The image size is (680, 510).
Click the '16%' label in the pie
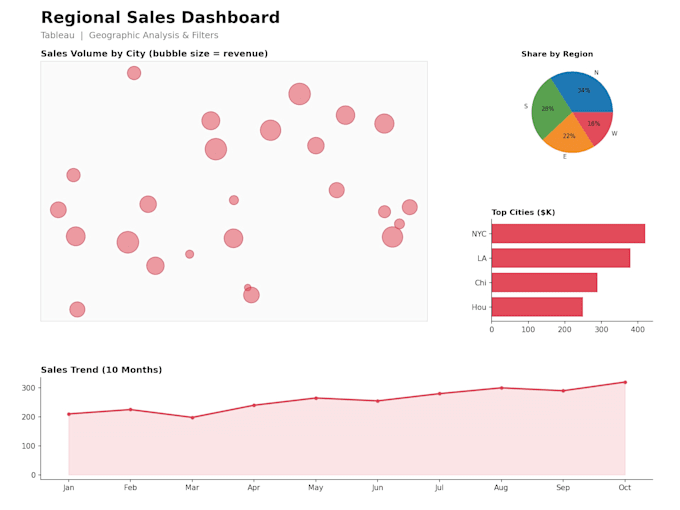(x=594, y=124)
